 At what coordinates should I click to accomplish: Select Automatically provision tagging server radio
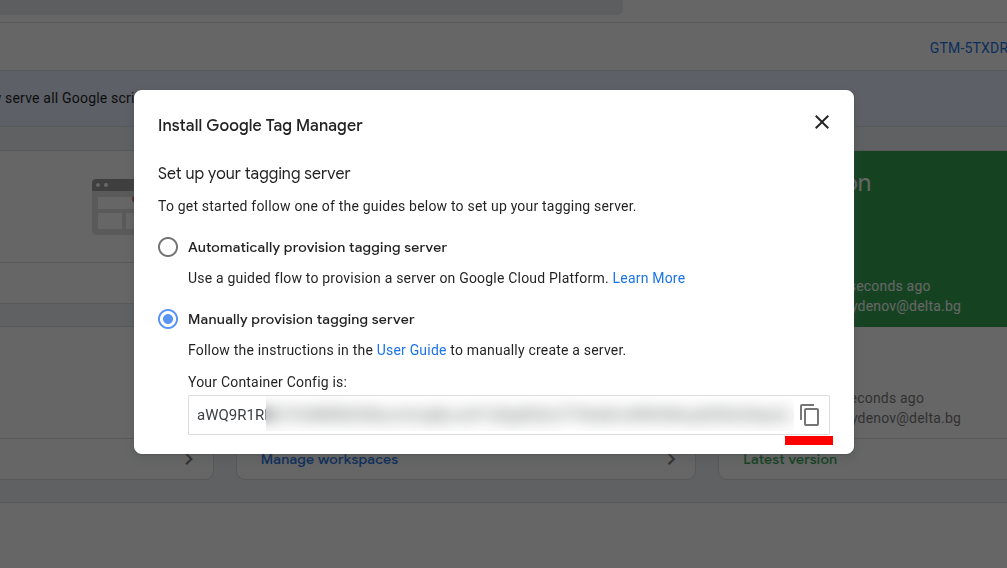click(x=168, y=247)
